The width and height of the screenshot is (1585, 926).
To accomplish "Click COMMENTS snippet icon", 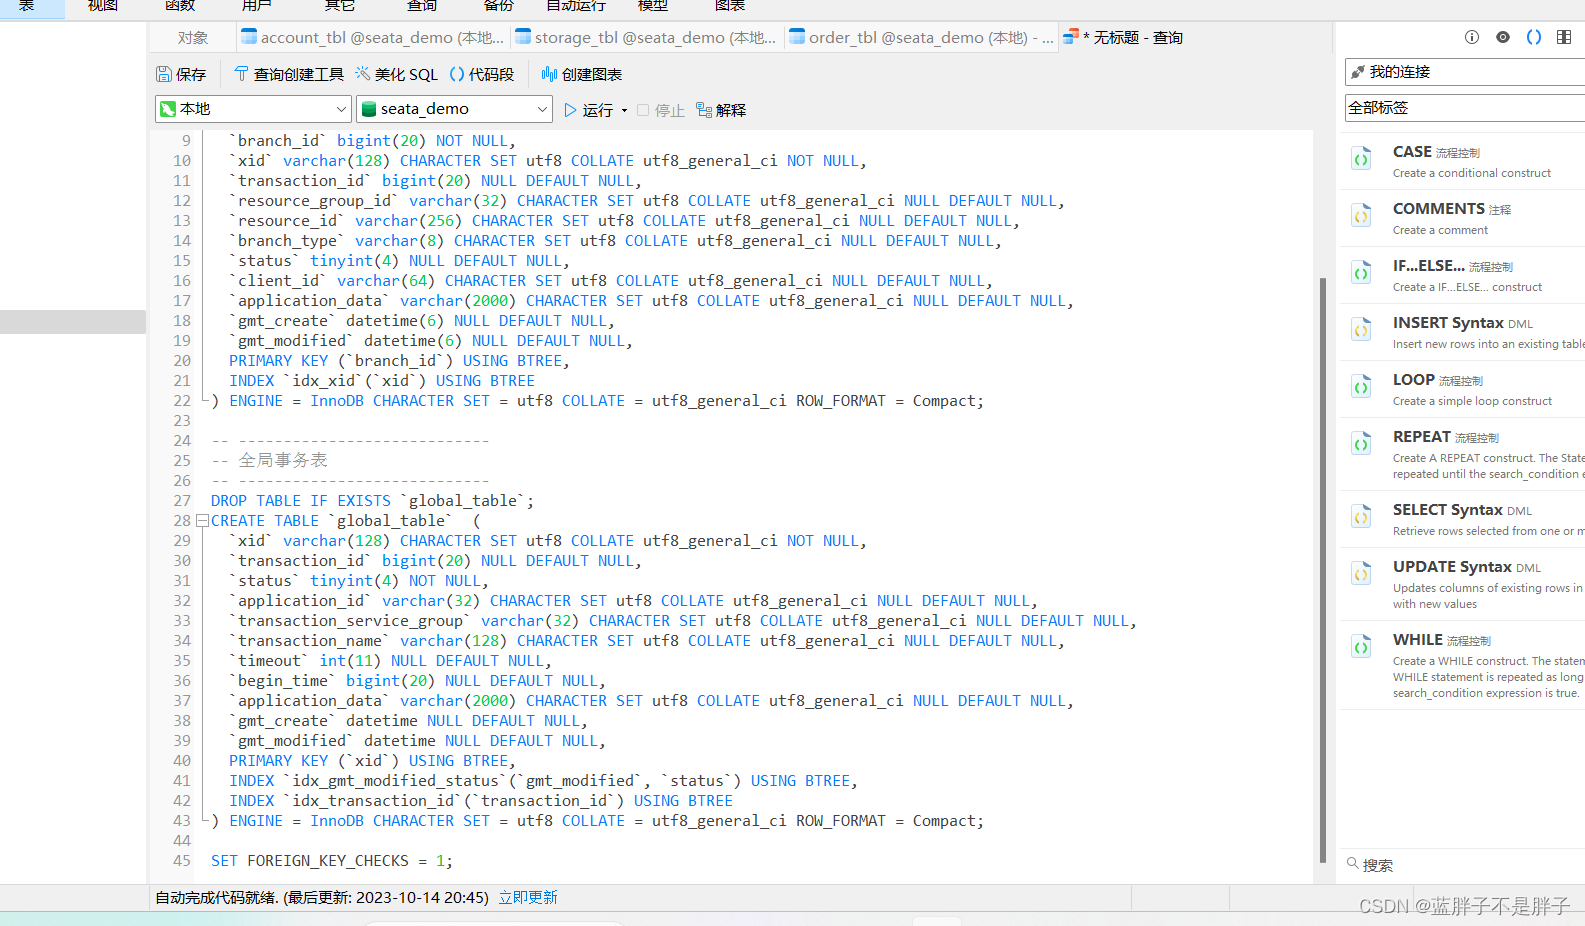I will pos(1362,215).
